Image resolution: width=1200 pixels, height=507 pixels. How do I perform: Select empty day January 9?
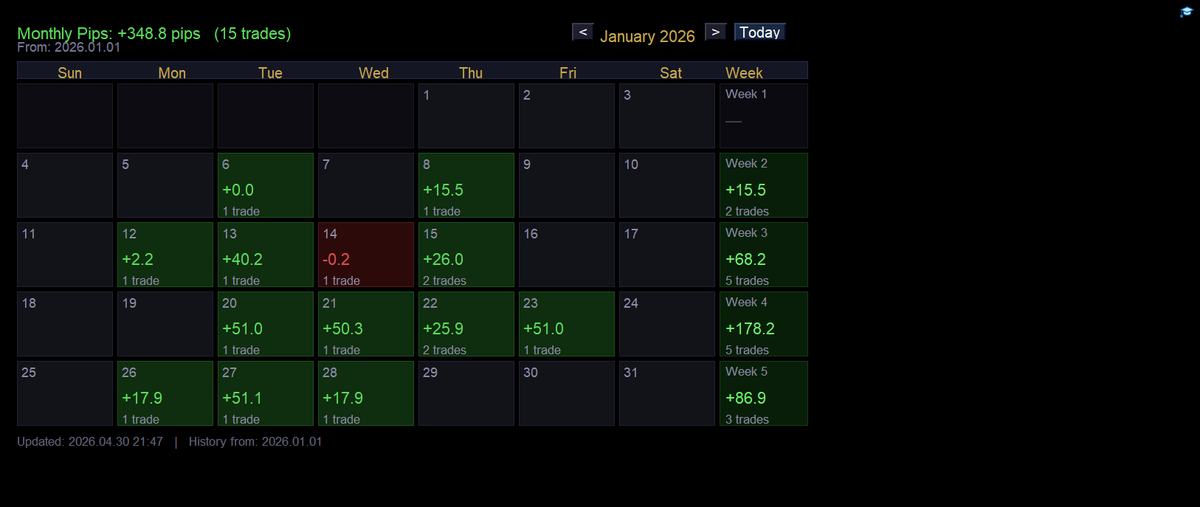[566, 185]
